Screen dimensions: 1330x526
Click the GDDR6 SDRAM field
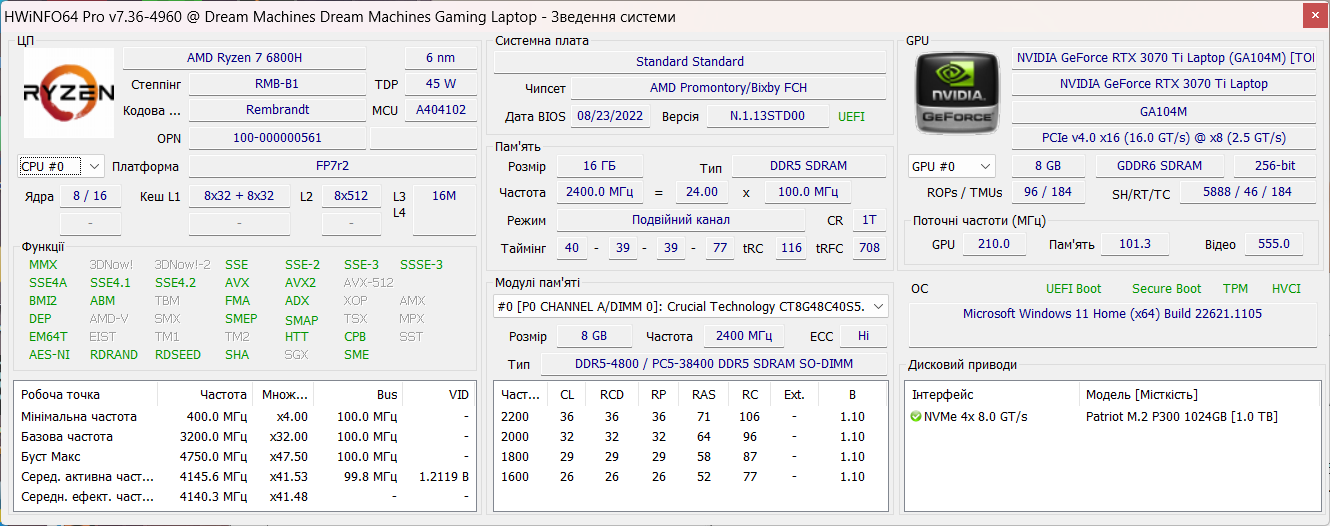tap(1160, 166)
